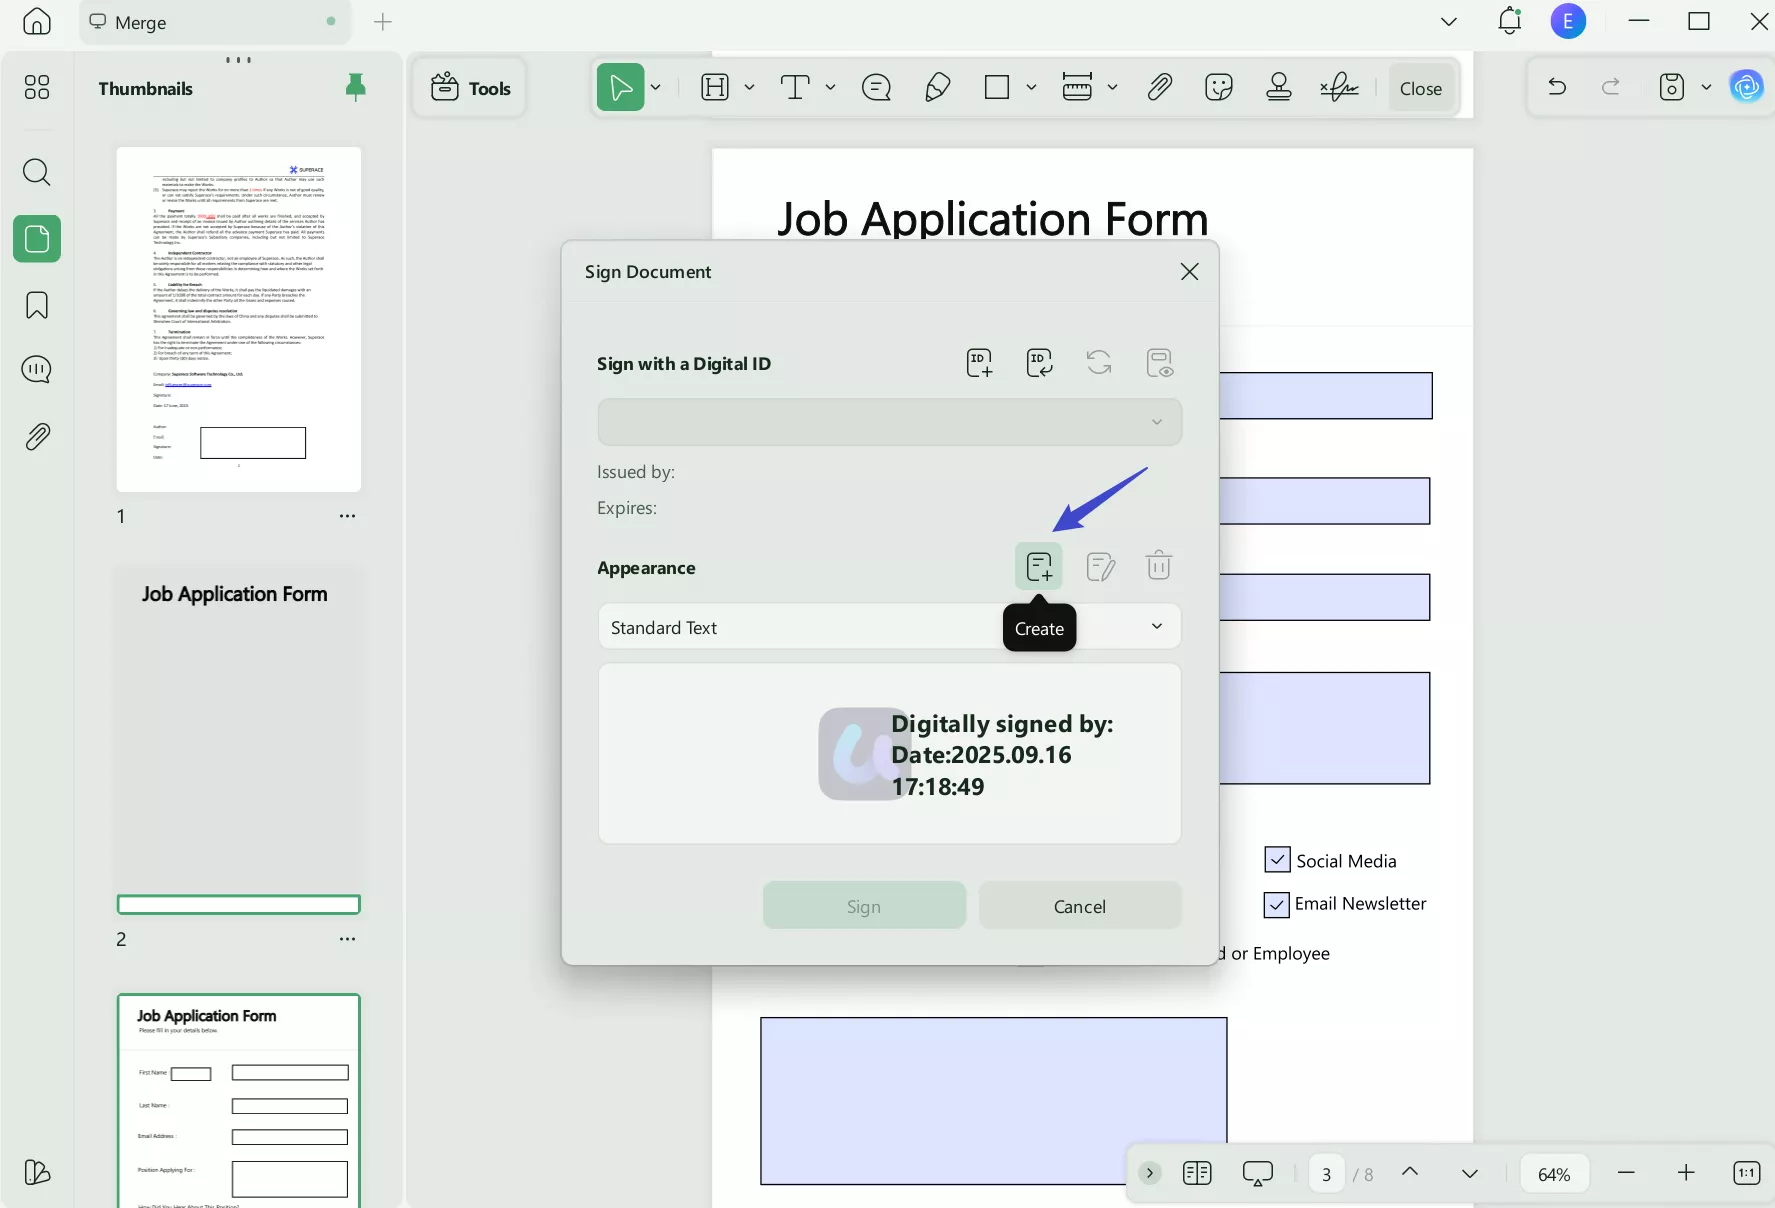The height and width of the screenshot is (1208, 1775).
Task: Open the Standard Text appearance dropdown
Action: (x=1156, y=626)
